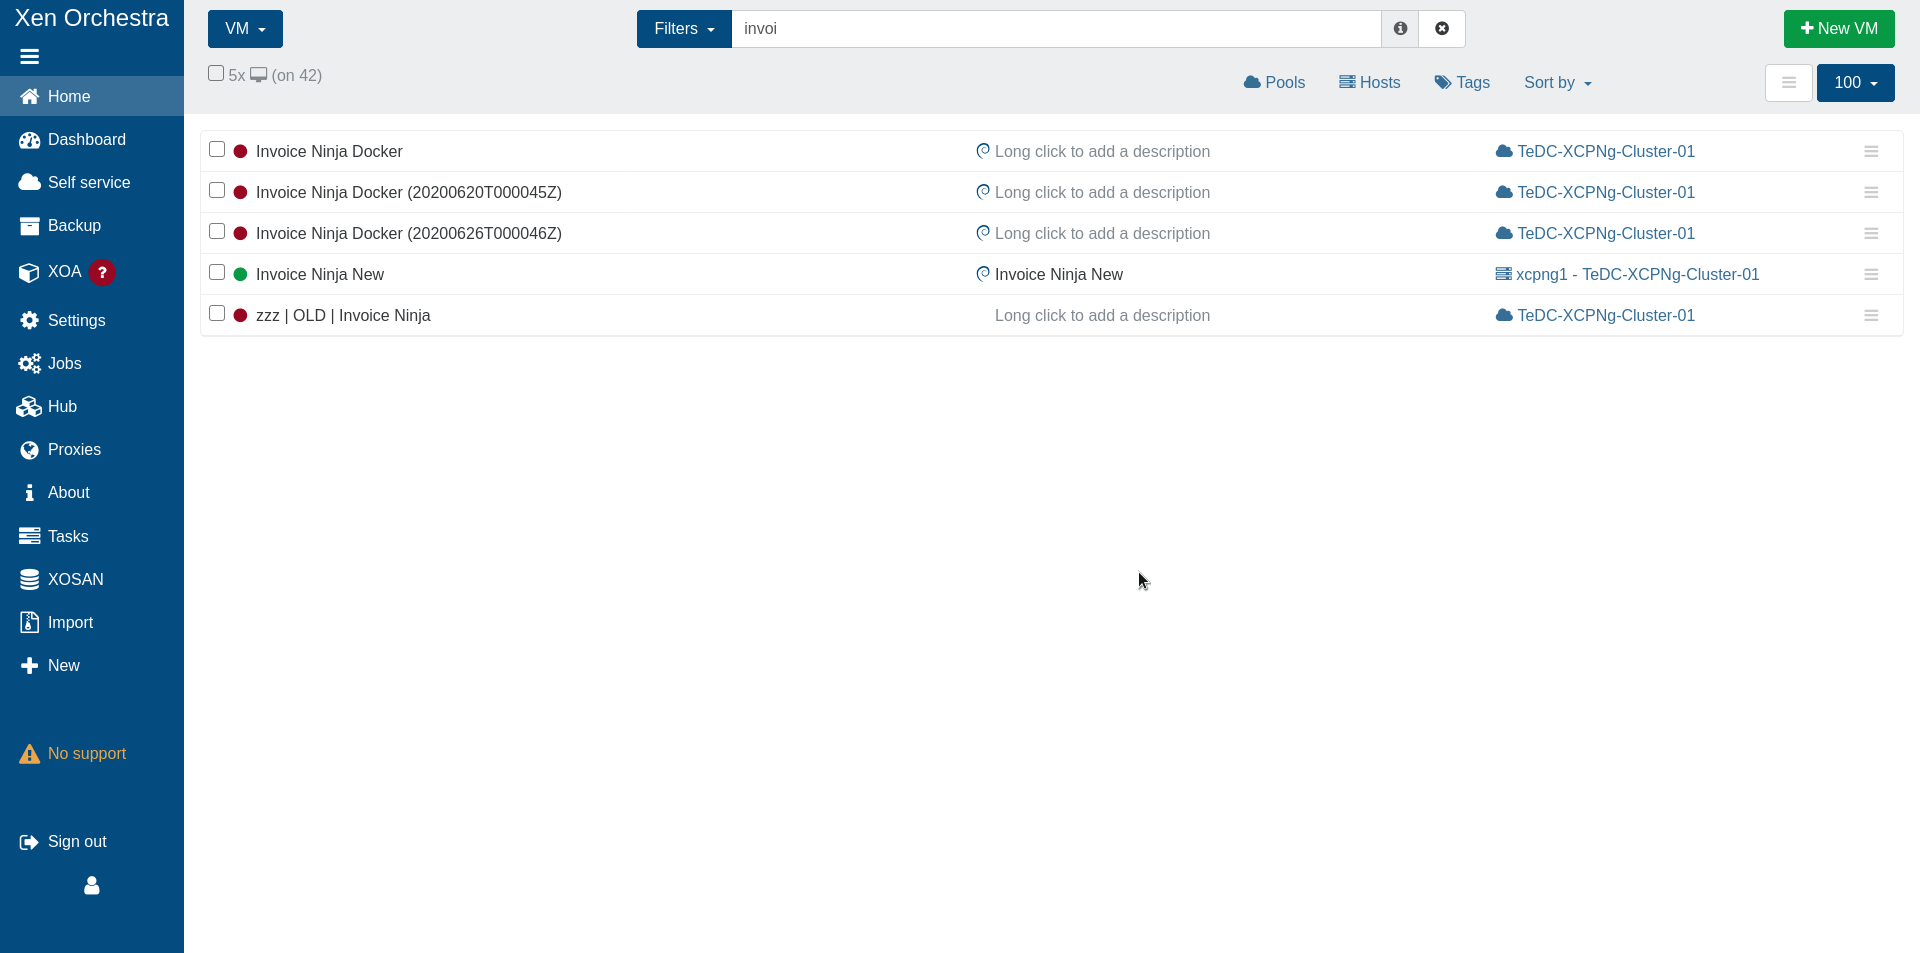Click the New VM button
Image resolution: width=1920 pixels, height=953 pixels.
[x=1839, y=29]
